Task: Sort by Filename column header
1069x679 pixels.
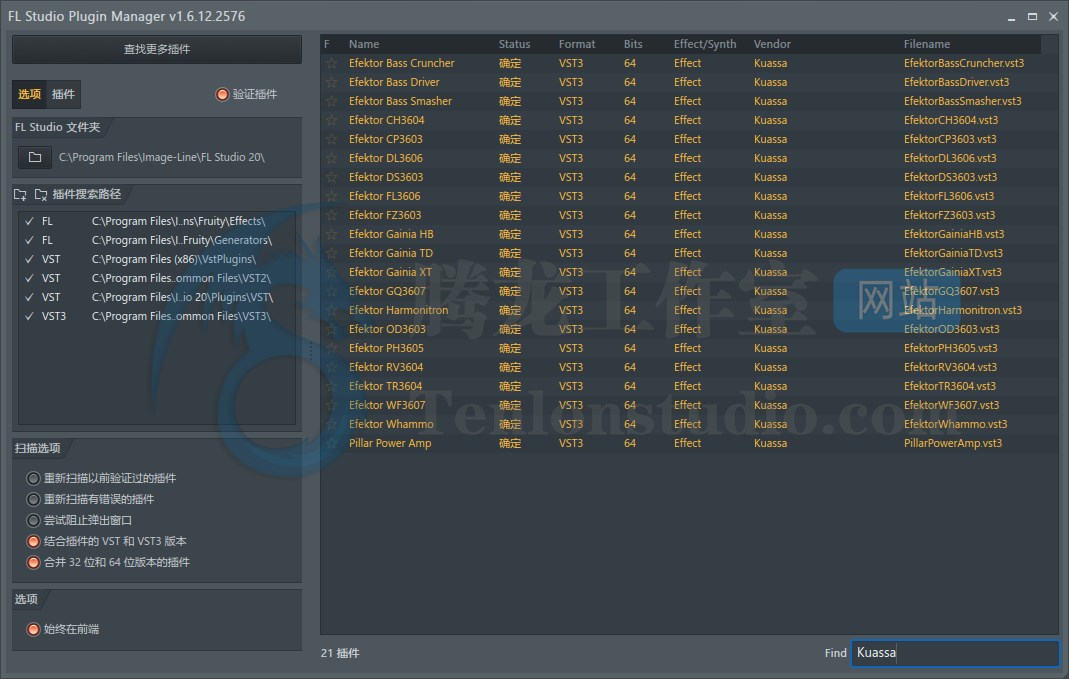Action: click(x=927, y=44)
